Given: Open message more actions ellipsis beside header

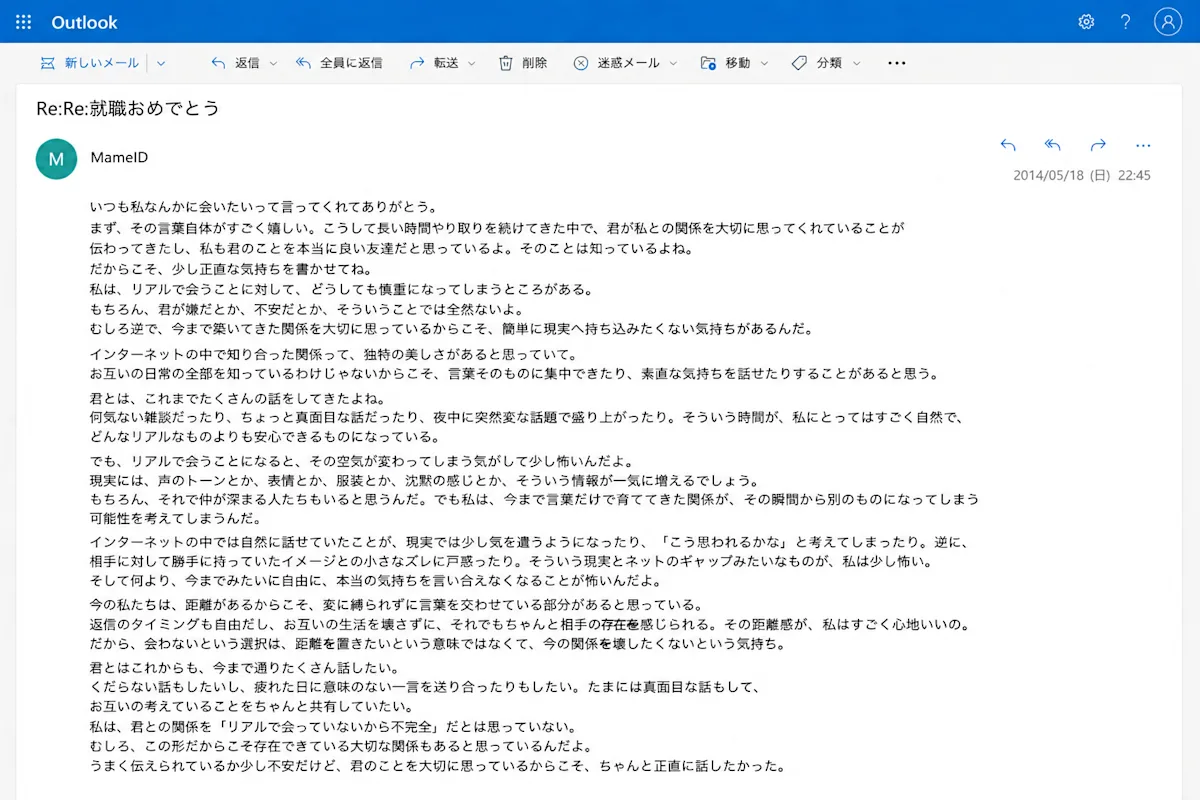Looking at the screenshot, I should tap(1143, 145).
